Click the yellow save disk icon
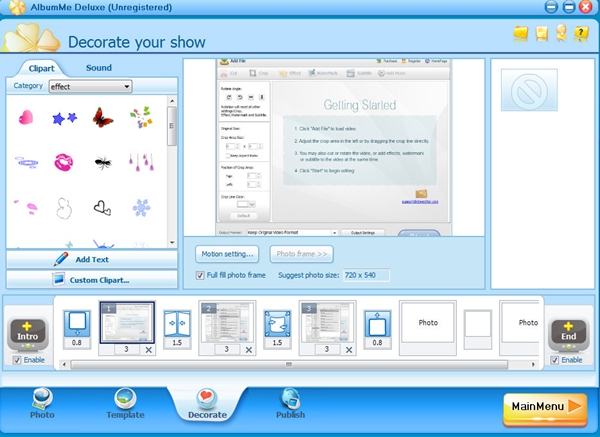The image size is (600, 437). pyautogui.click(x=541, y=34)
